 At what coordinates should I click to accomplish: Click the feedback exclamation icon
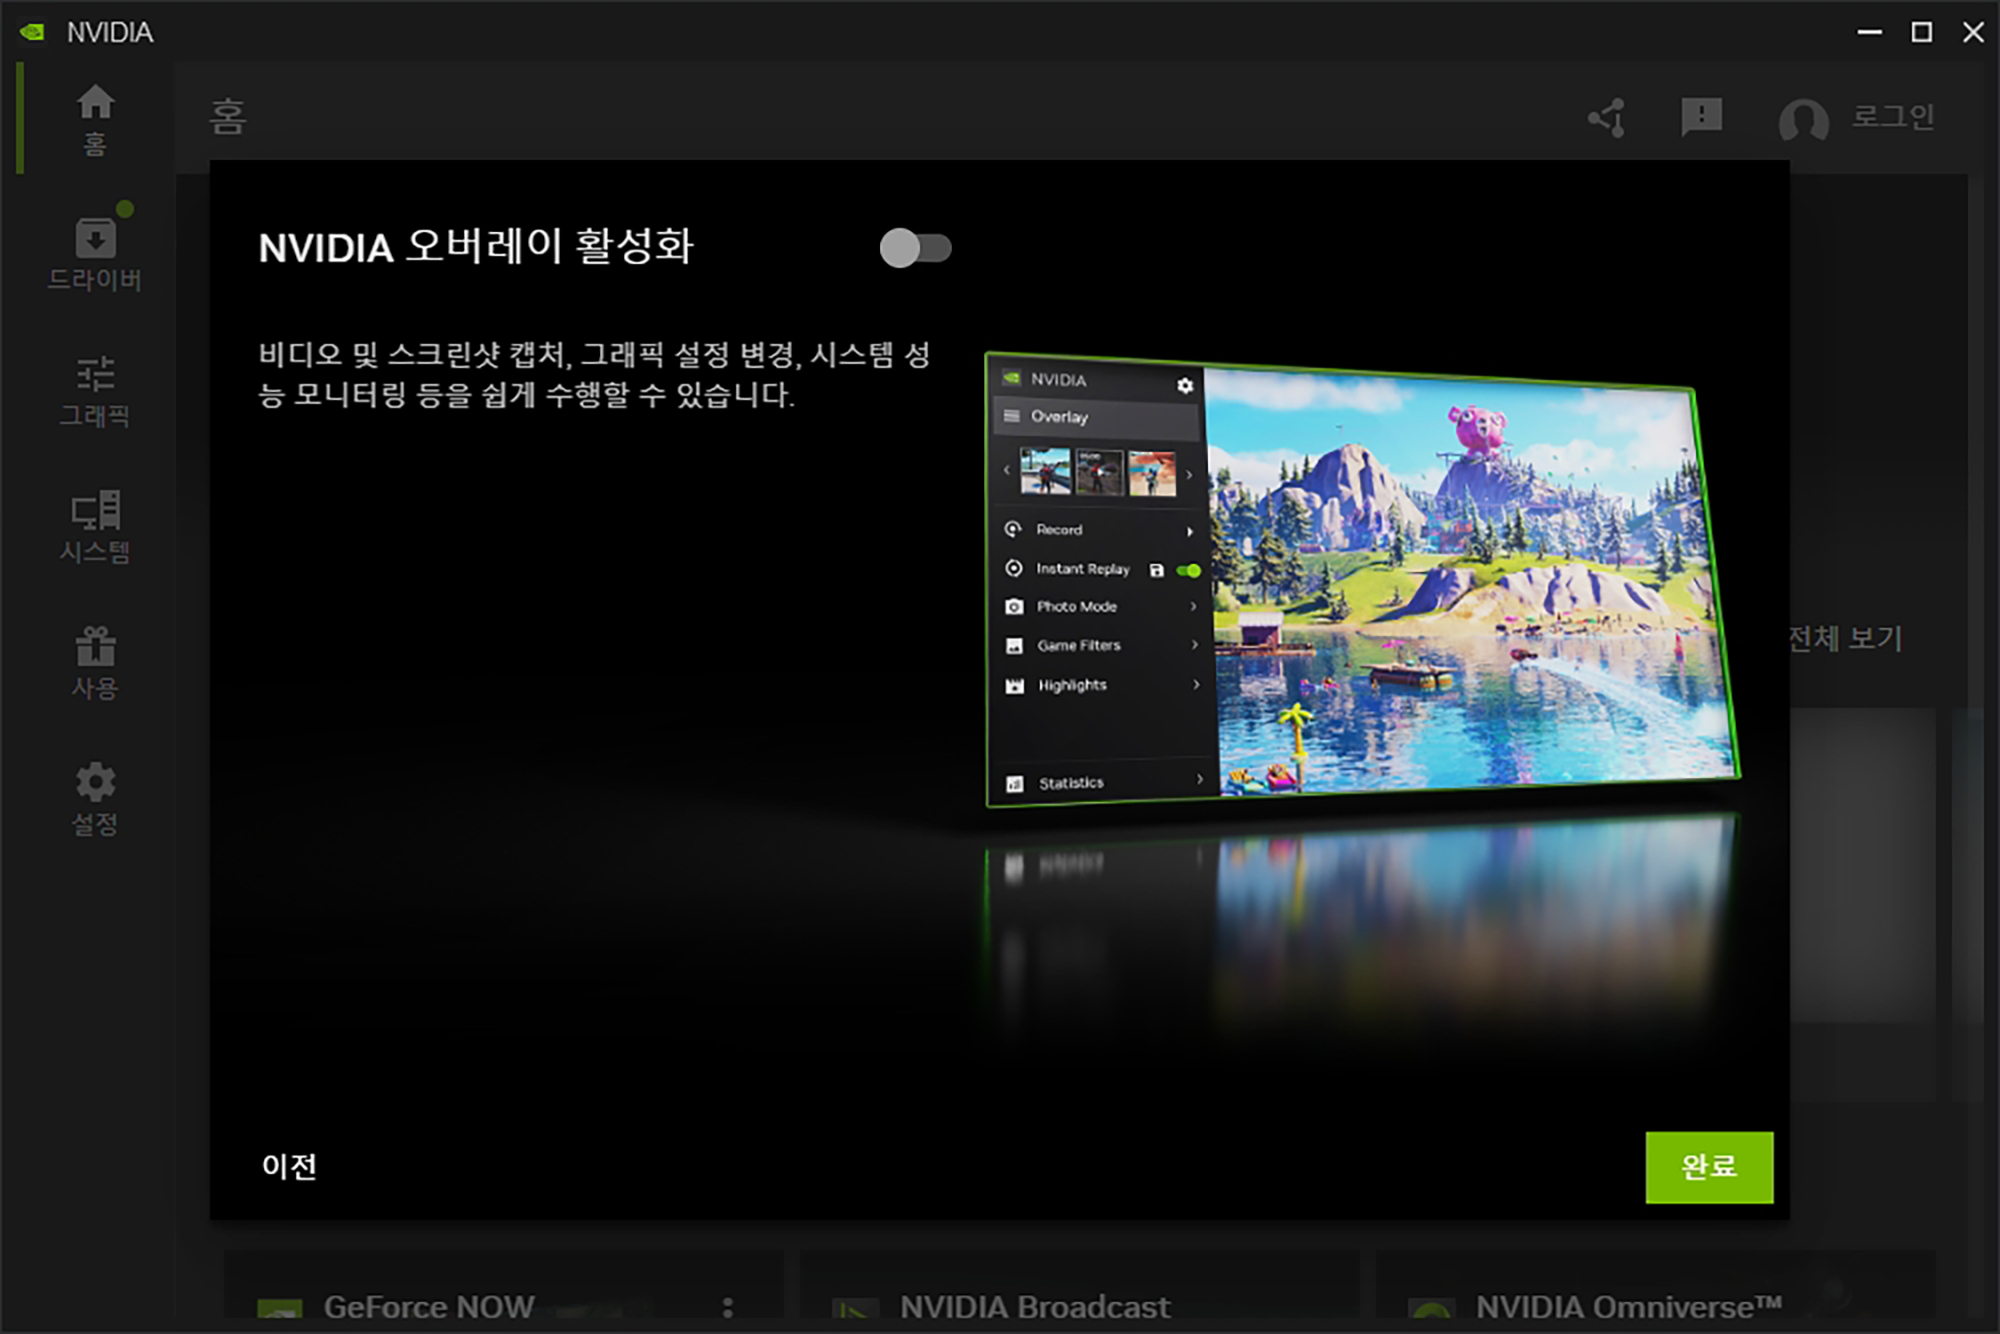pos(1701,117)
